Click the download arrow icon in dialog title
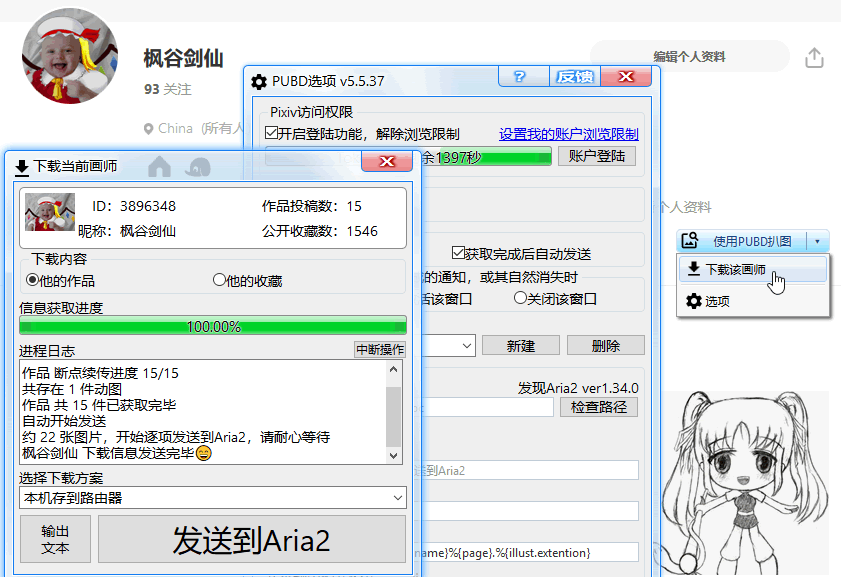The image size is (841, 577). pos(22,167)
